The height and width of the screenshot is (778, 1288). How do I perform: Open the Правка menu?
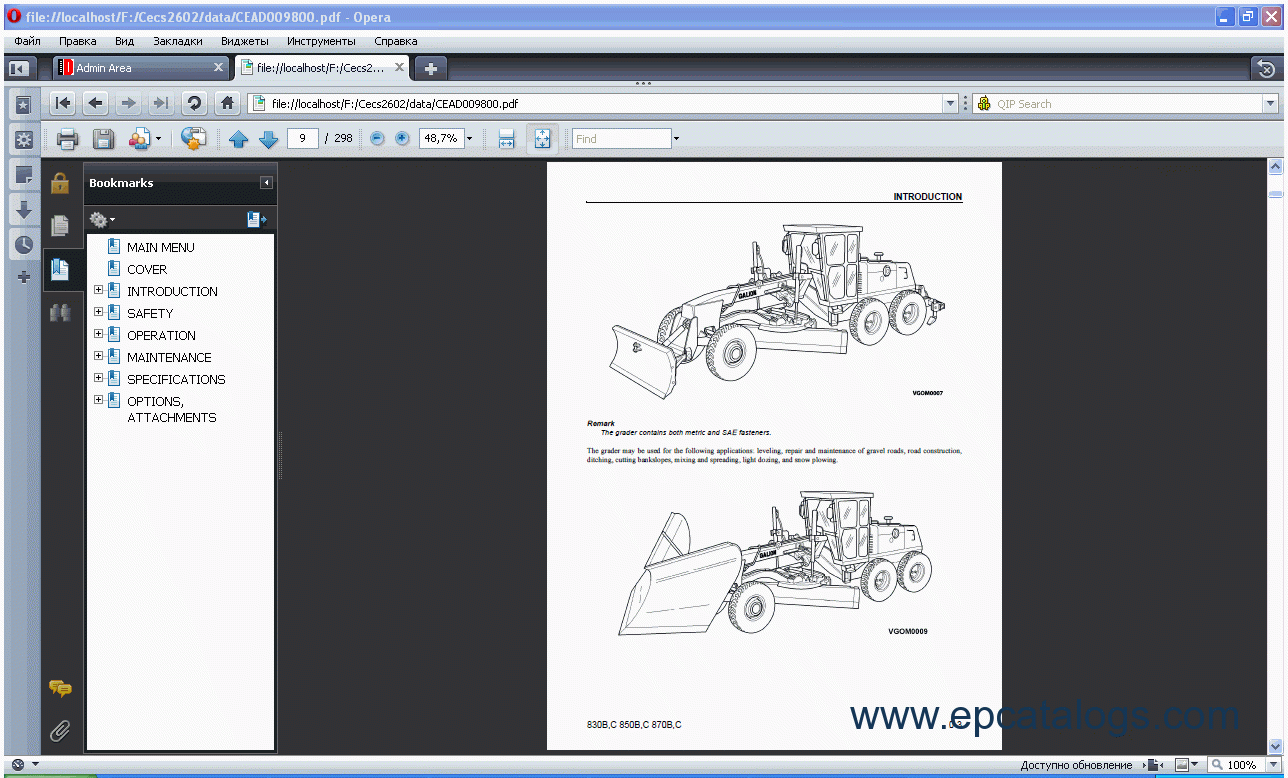point(78,41)
